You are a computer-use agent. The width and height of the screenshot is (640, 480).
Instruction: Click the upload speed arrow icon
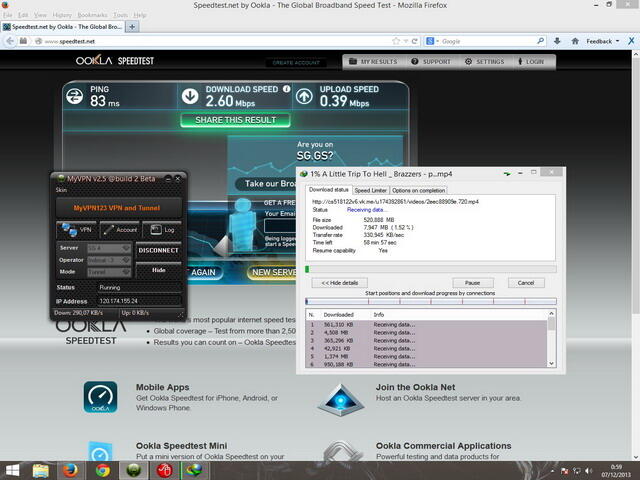304,97
